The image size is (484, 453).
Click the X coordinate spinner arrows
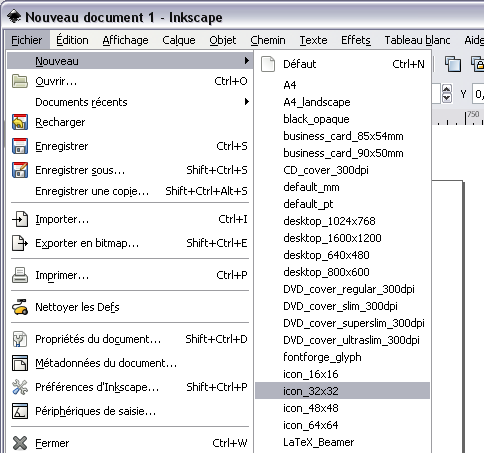(x=446, y=94)
